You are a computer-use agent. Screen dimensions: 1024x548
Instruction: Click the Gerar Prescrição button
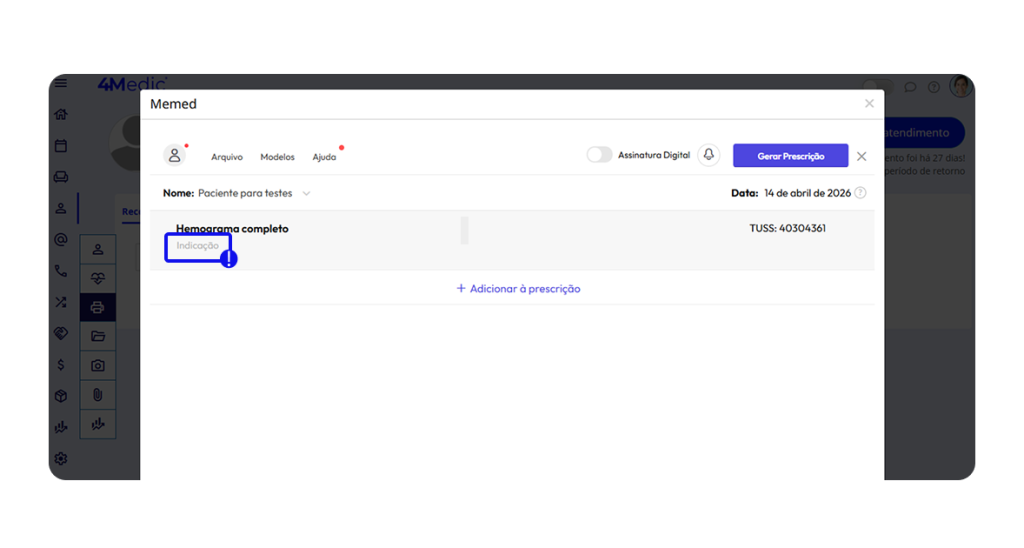(790, 156)
